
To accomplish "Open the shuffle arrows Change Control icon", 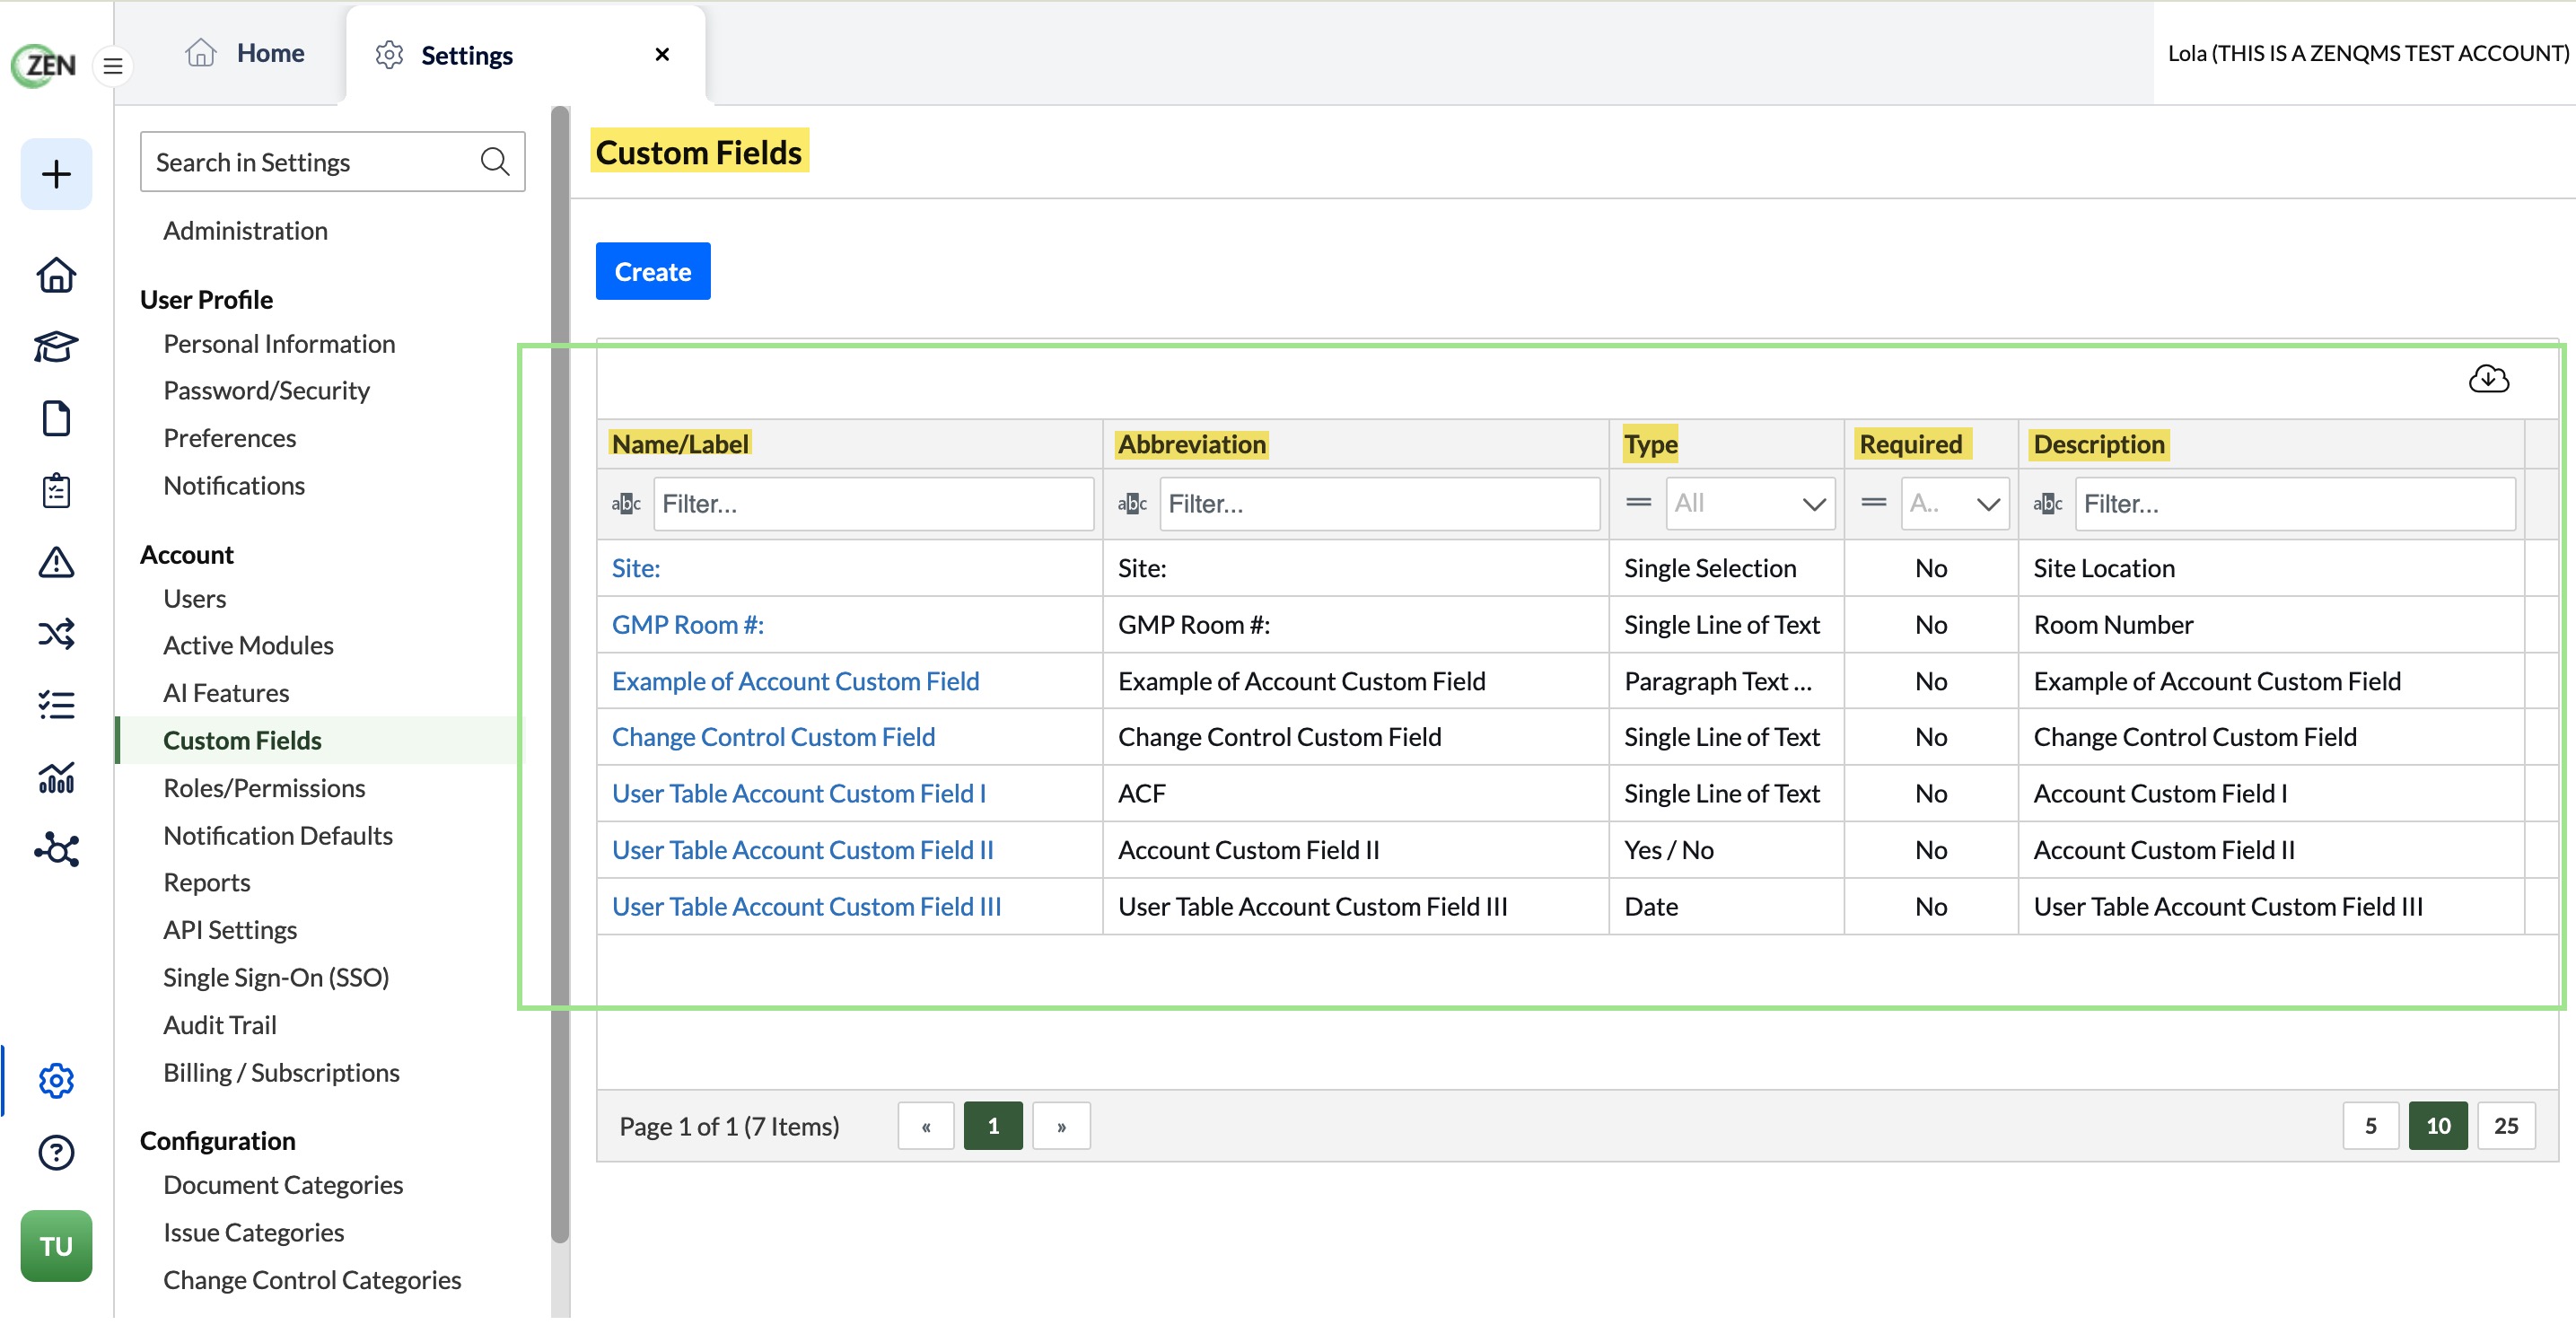I will point(56,635).
